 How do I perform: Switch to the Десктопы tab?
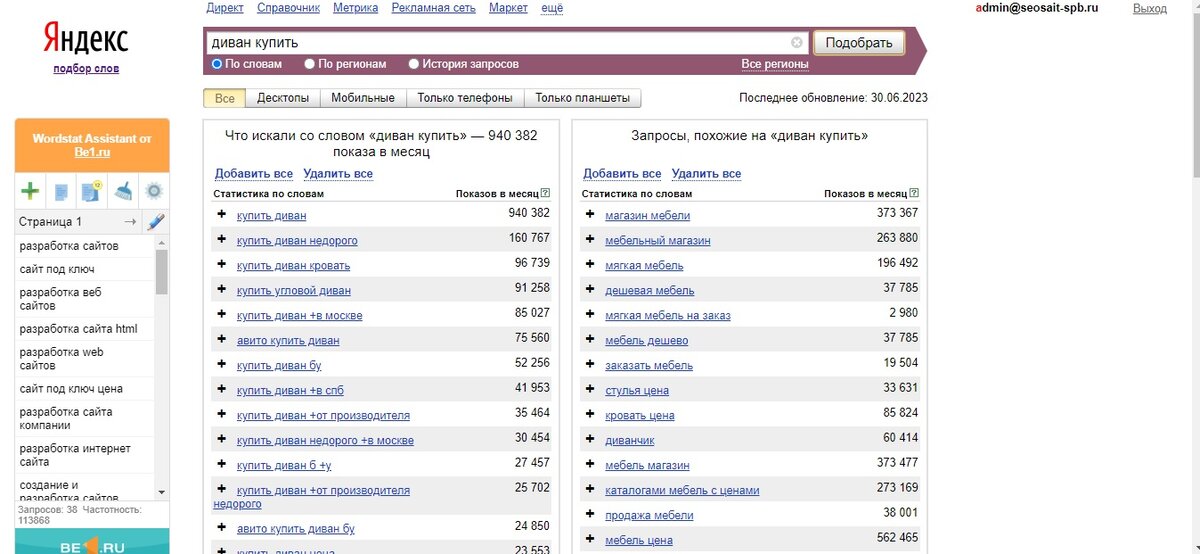pos(283,98)
